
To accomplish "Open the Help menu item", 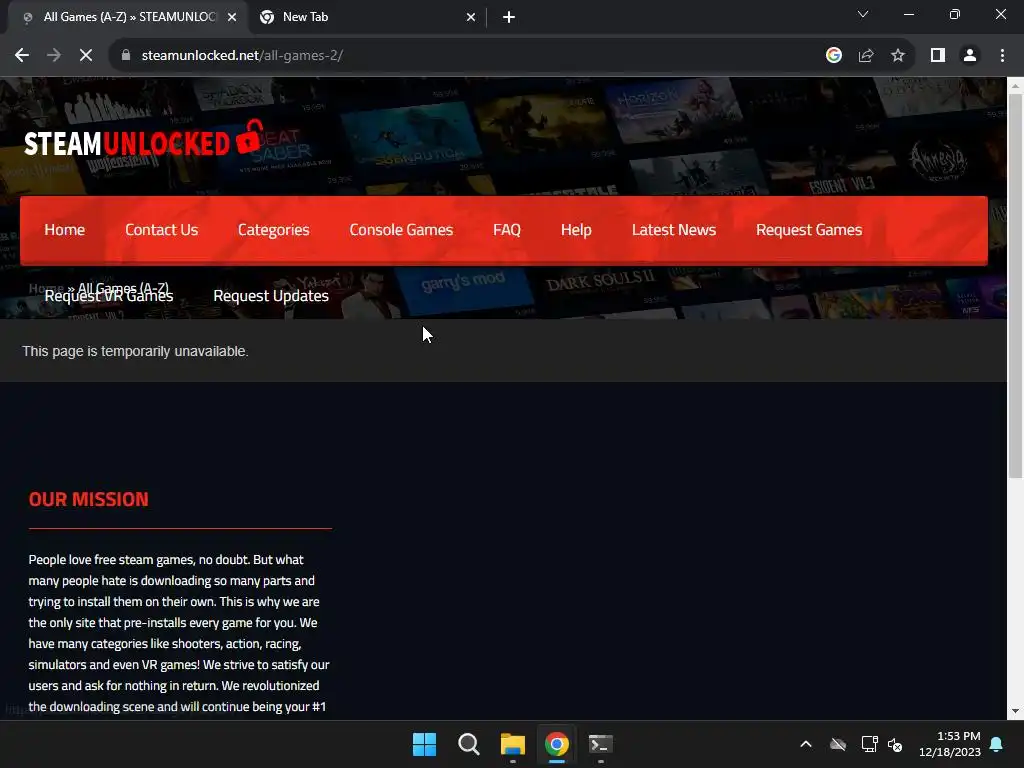I will pyautogui.click(x=576, y=230).
